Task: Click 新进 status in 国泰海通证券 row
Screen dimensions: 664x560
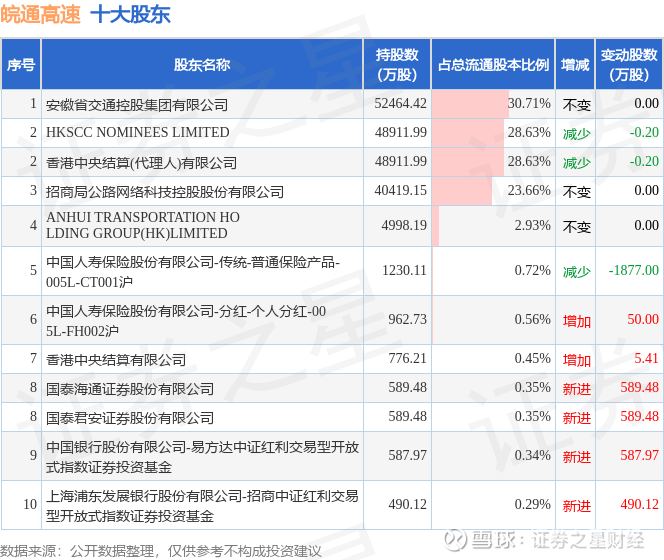Action: (576, 388)
